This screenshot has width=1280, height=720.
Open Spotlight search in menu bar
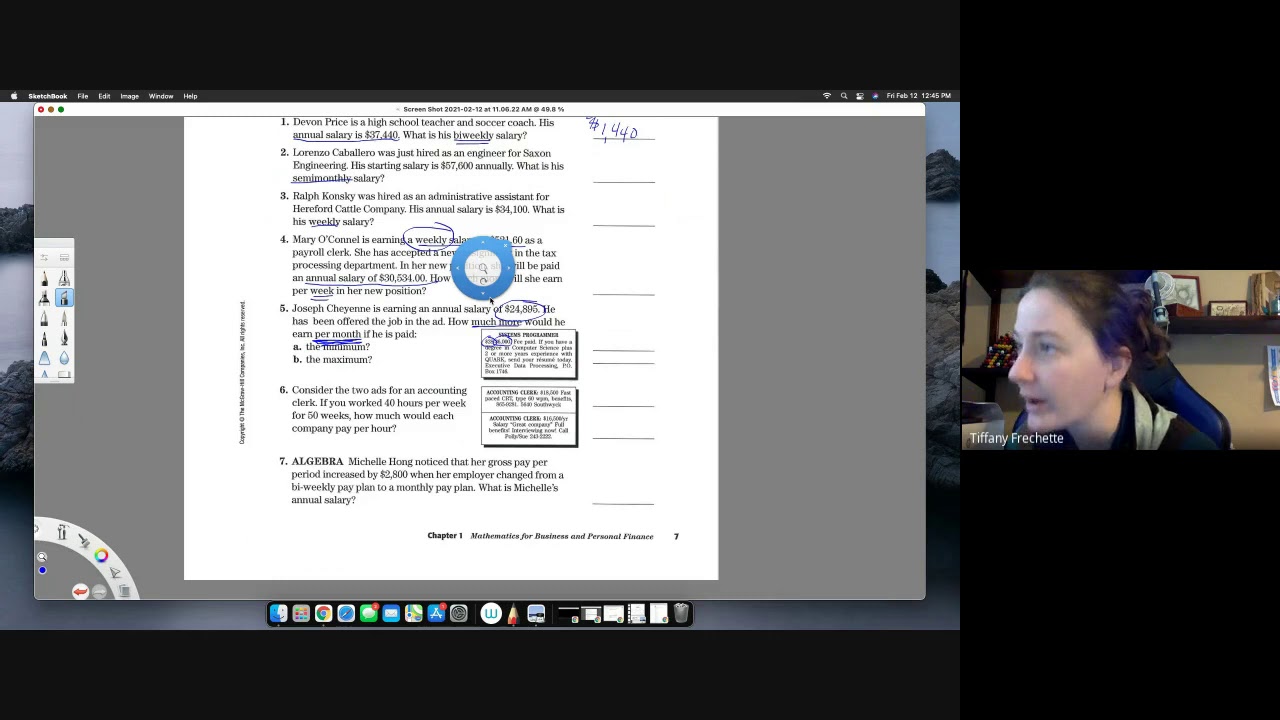click(844, 96)
